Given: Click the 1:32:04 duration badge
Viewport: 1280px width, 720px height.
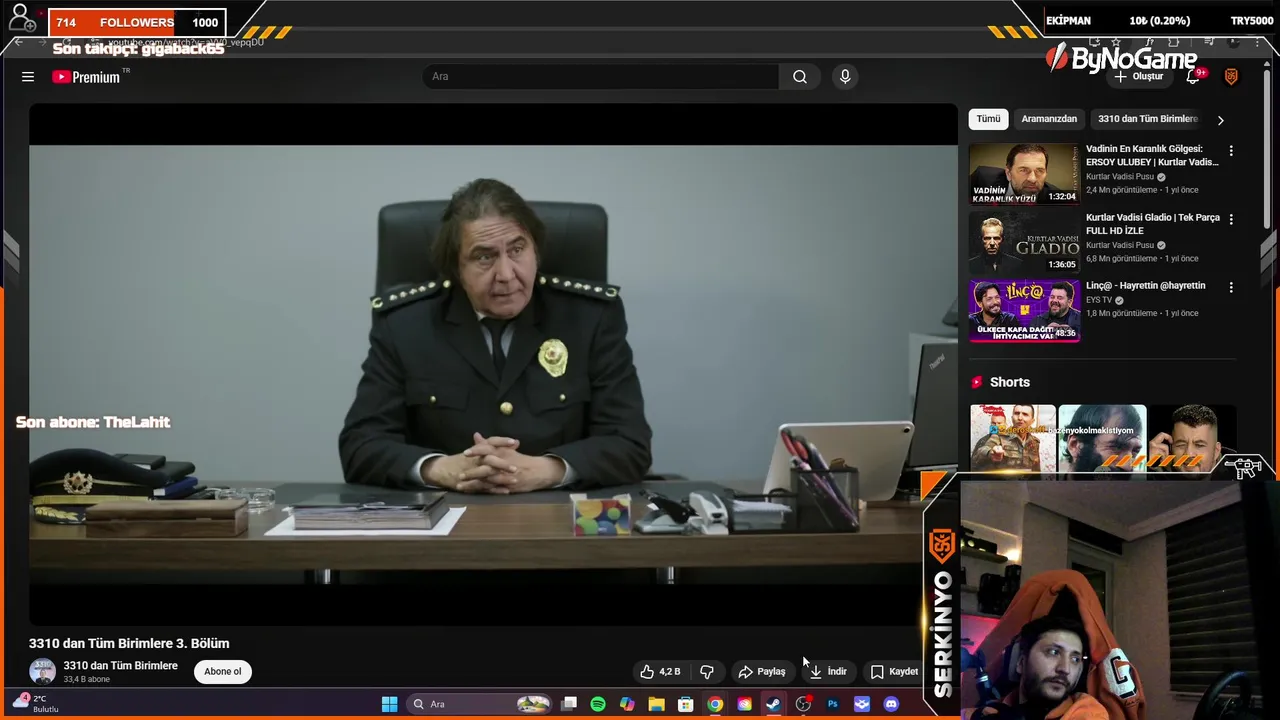Looking at the screenshot, I should pyautogui.click(x=1062, y=197).
